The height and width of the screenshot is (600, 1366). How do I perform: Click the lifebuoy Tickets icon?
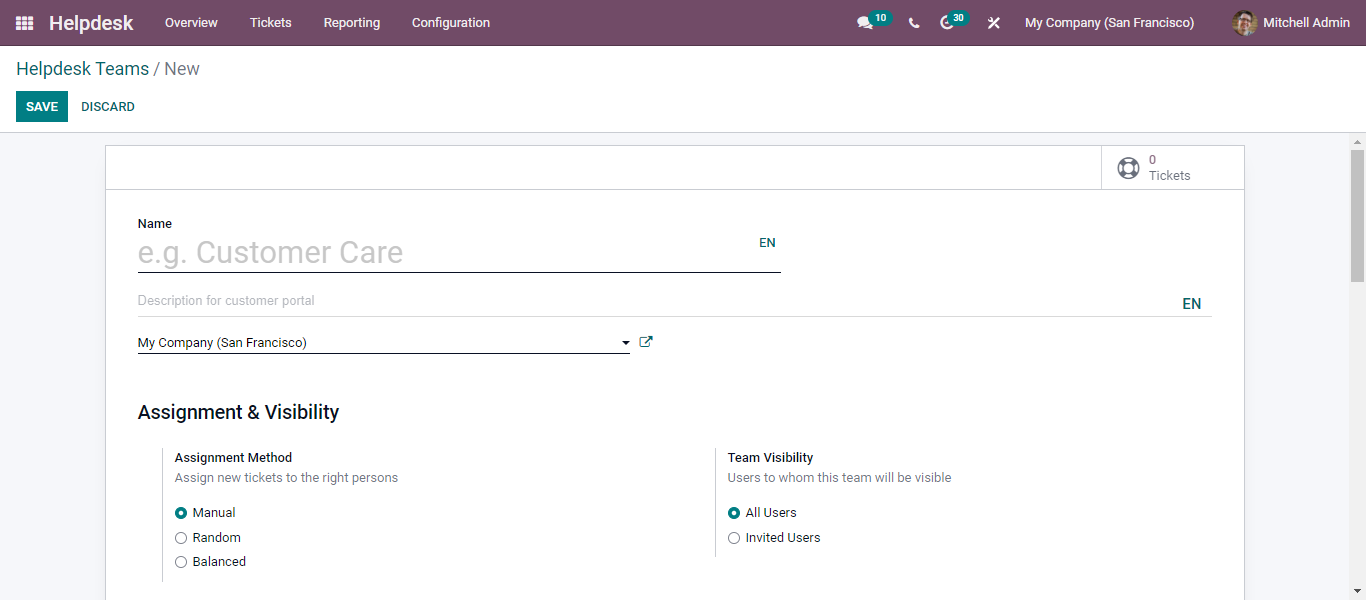click(x=1128, y=168)
